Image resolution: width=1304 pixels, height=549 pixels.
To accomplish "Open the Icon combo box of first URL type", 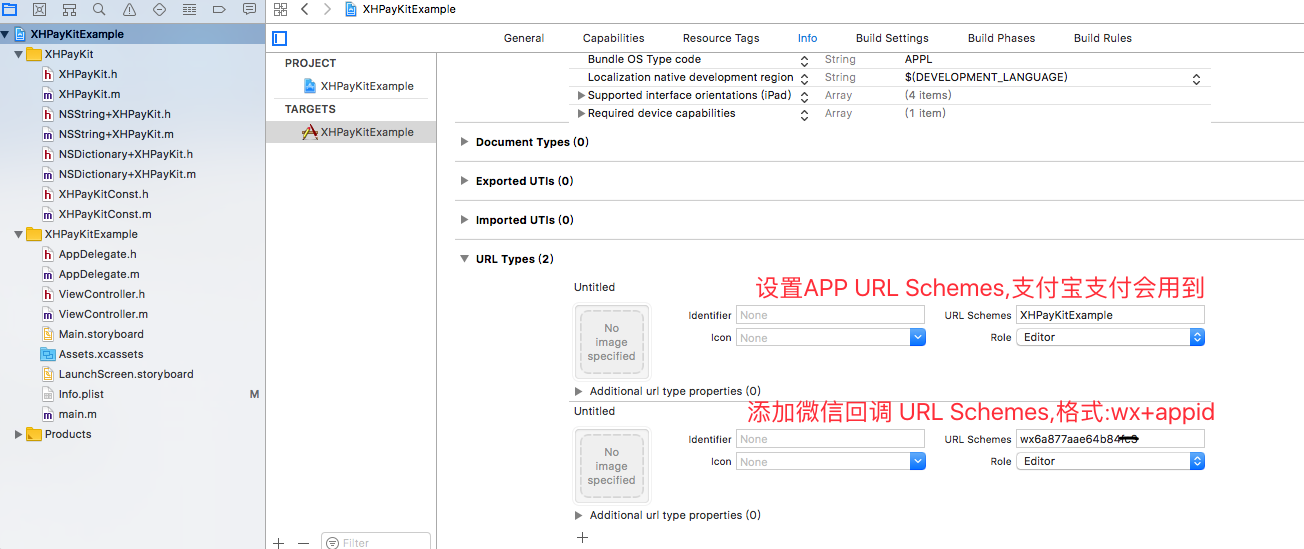I will click(x=831, y=338).
